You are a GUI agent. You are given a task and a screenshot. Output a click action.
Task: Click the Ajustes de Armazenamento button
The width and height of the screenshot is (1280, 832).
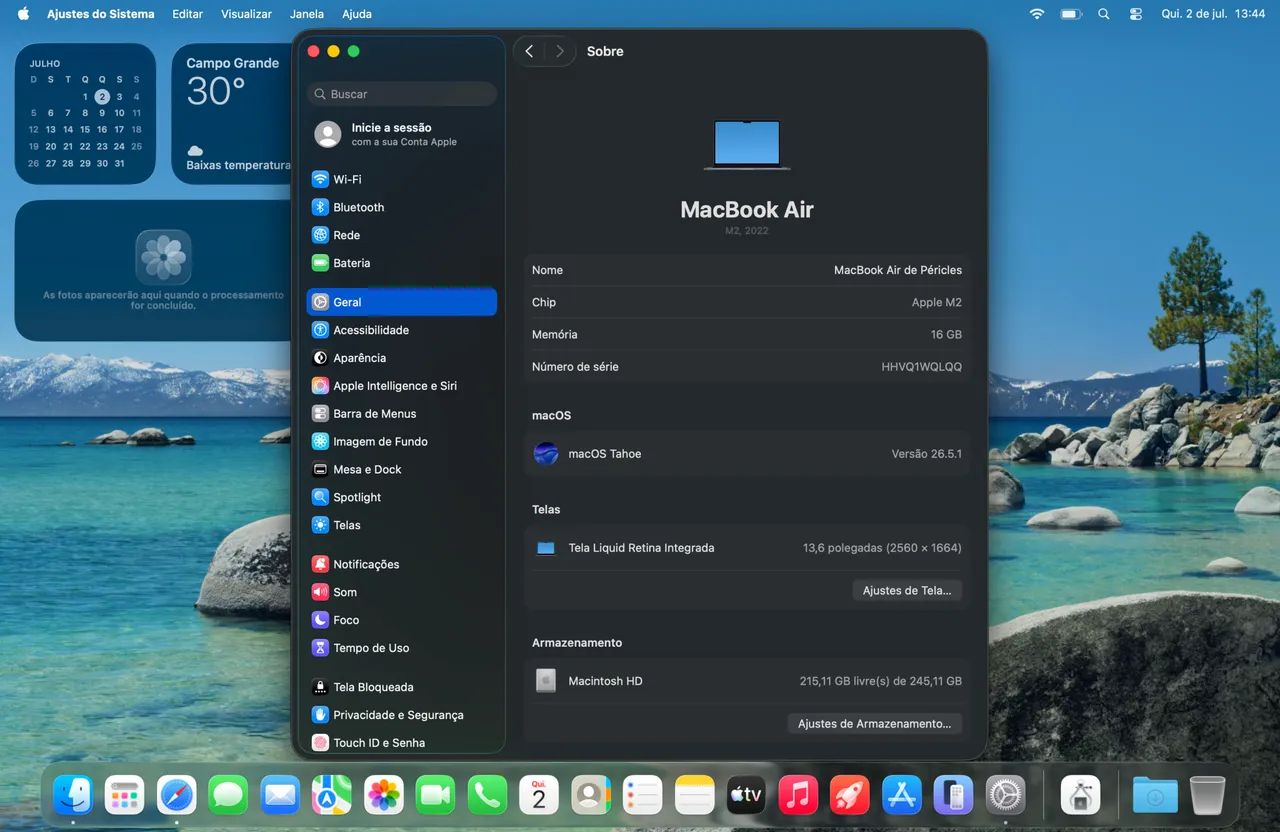pos(875,723)
